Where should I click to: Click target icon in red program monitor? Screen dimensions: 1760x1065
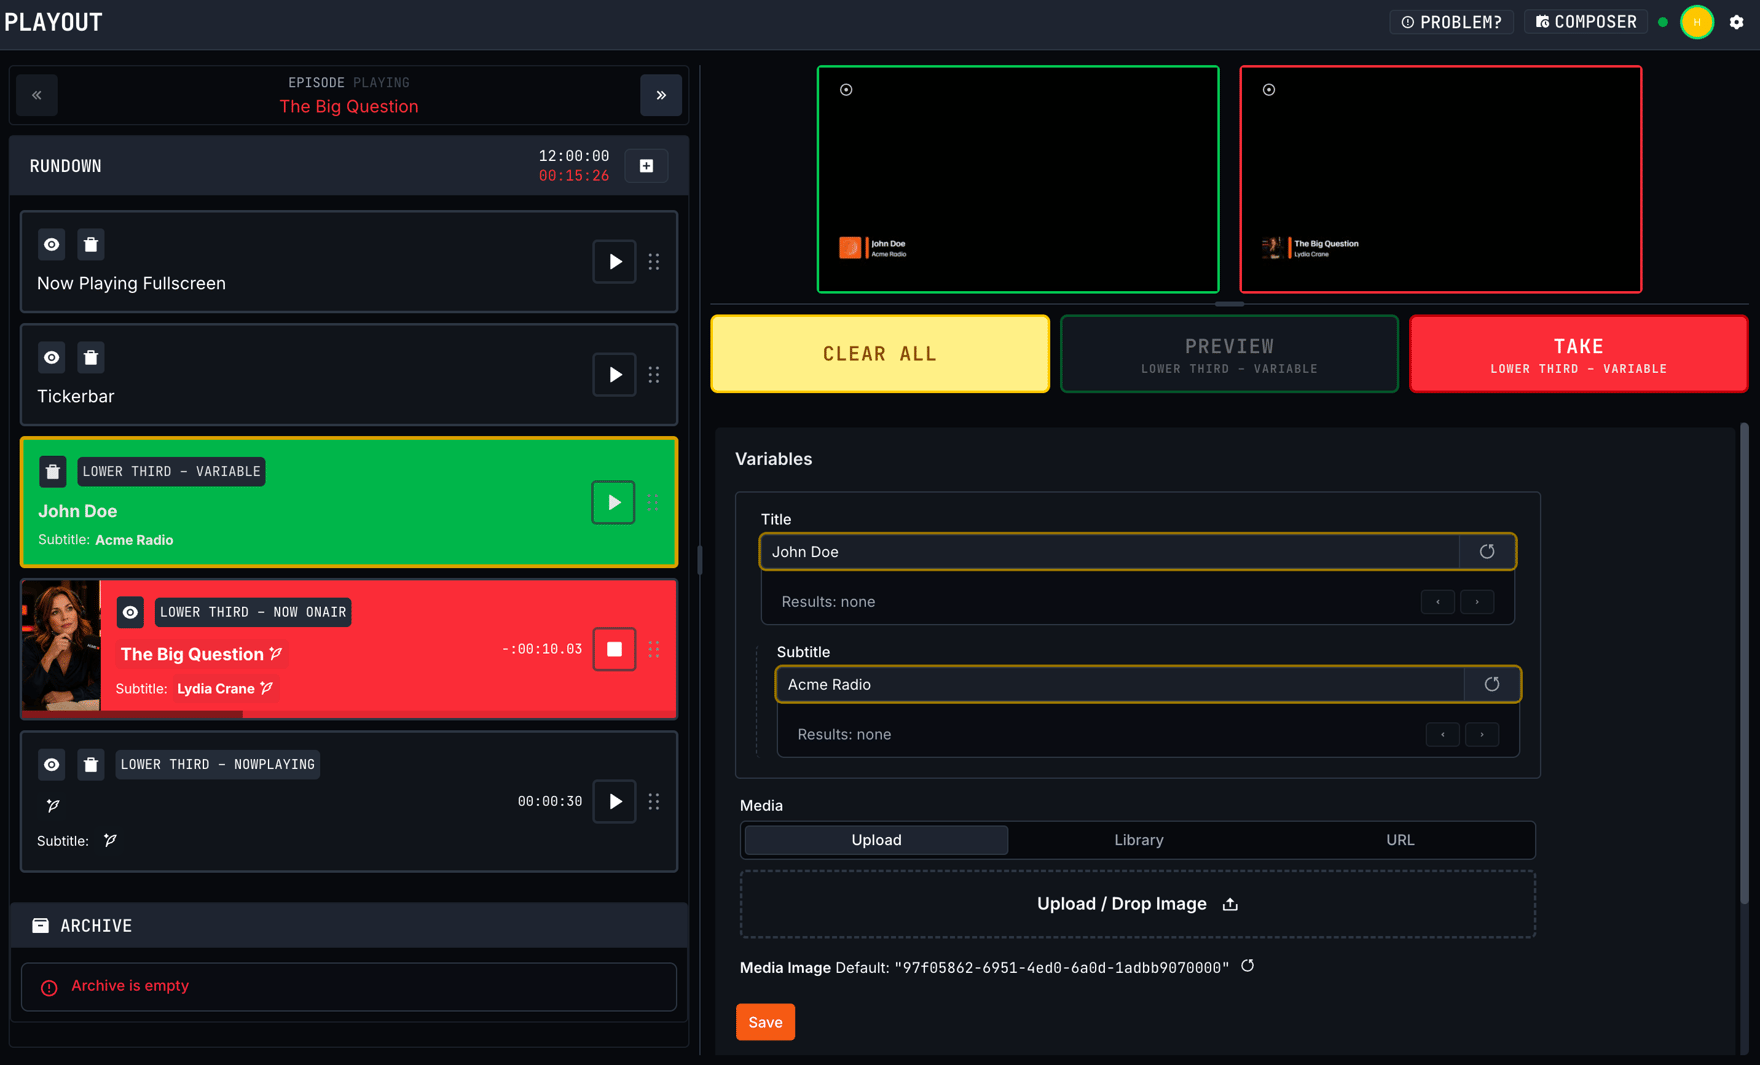click(1269, 90)
